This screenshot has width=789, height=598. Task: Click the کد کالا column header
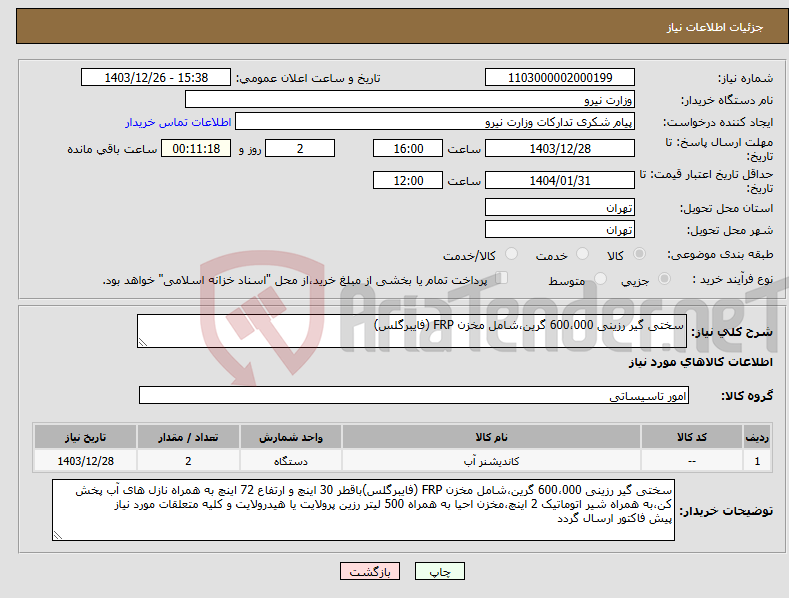[691, 437]
